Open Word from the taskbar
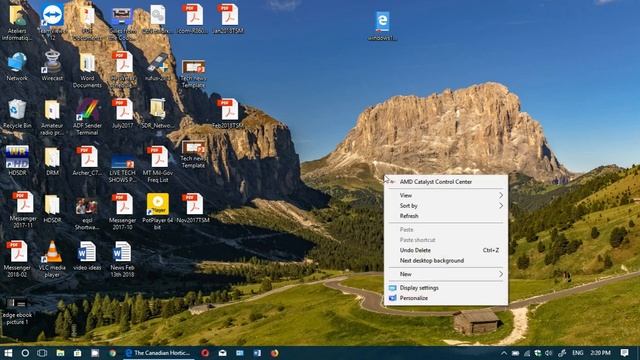The width and height of the screenshot is (640, 360). [257, 353]
